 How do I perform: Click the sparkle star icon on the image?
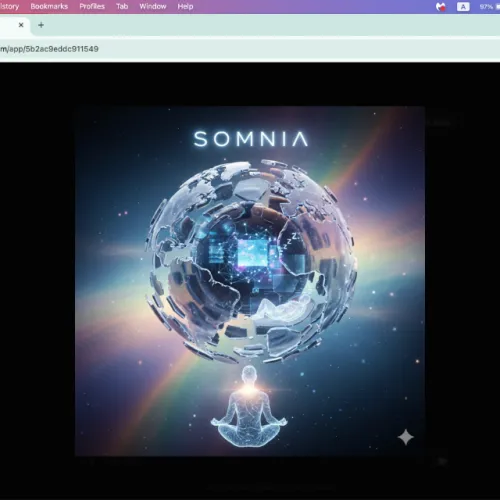(406, 437)
